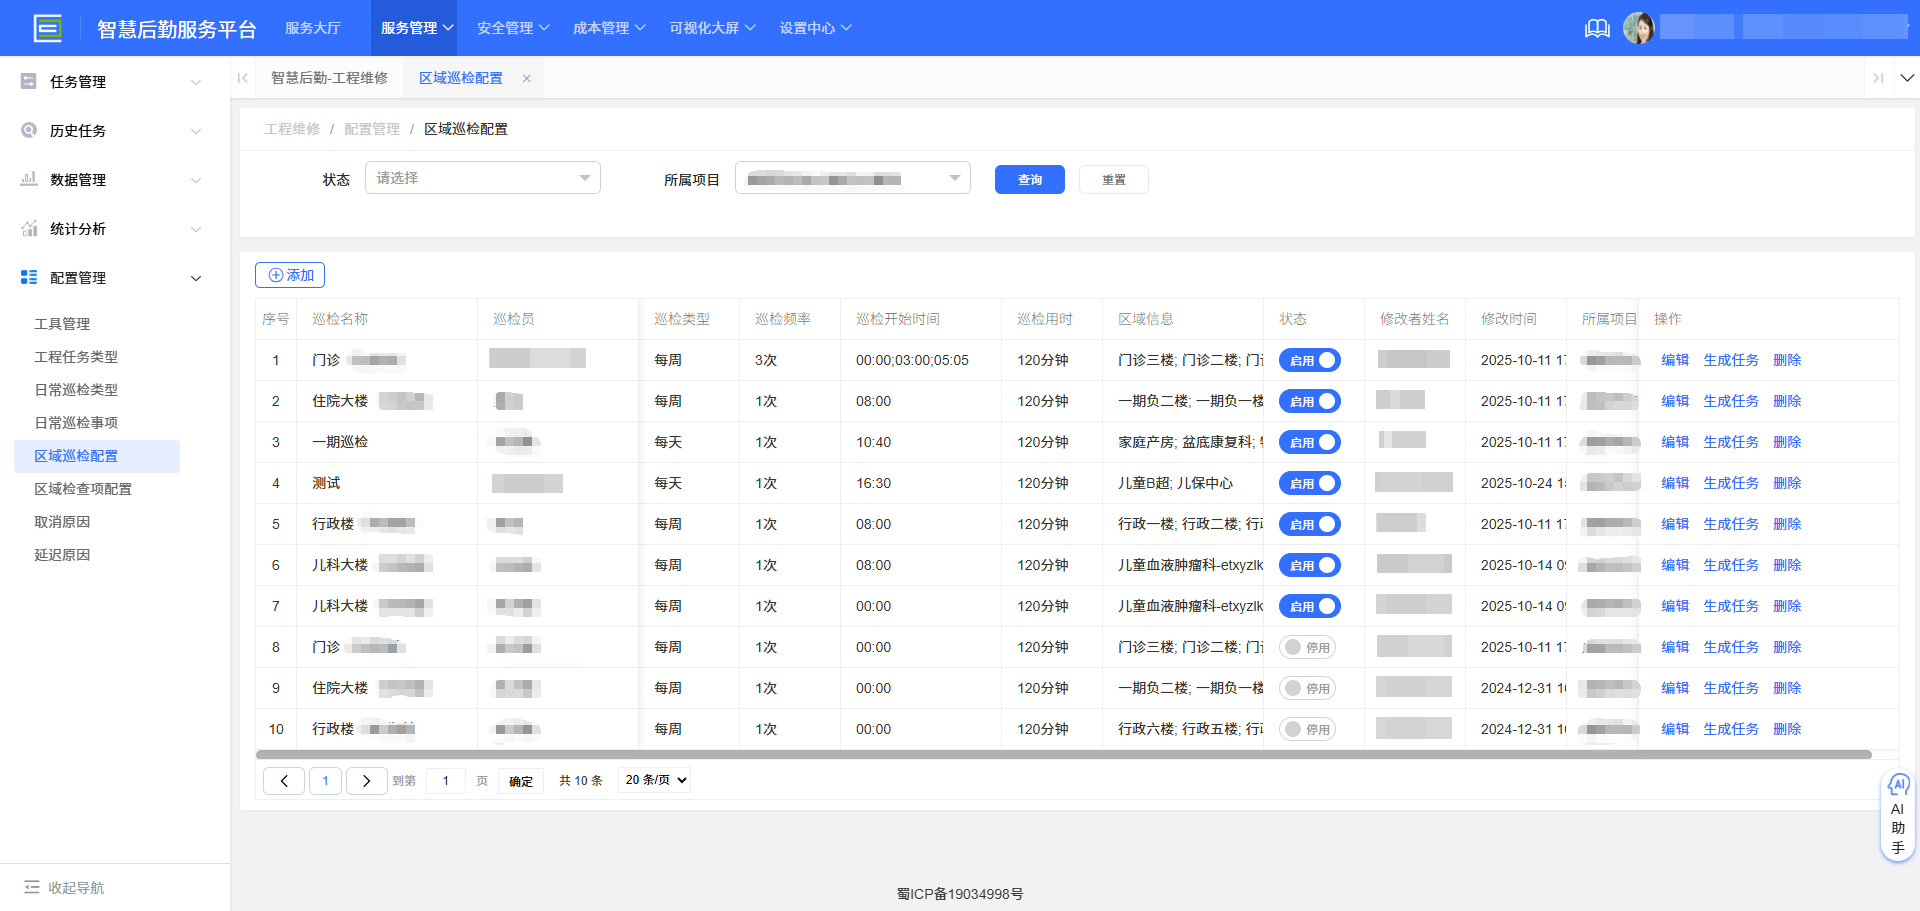Open the 服务大厅 menu item
Image resolution: width=1920 pixels, height=911 pixels.
(315, 28)
